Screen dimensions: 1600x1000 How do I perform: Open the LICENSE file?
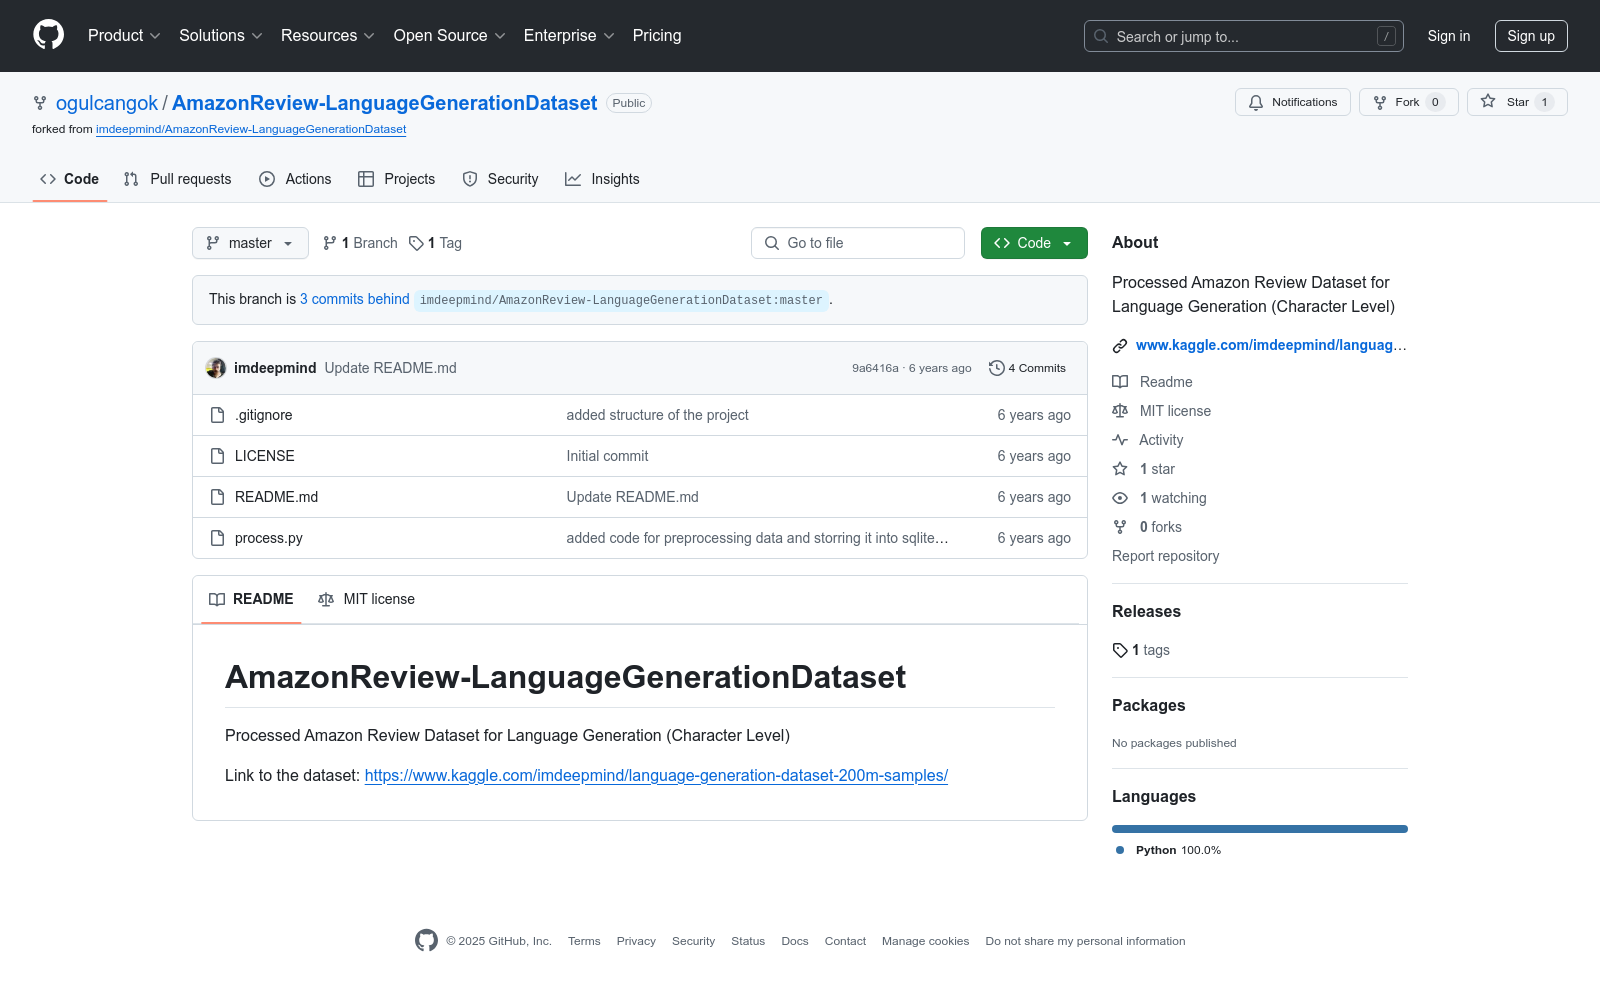[265, 456]
